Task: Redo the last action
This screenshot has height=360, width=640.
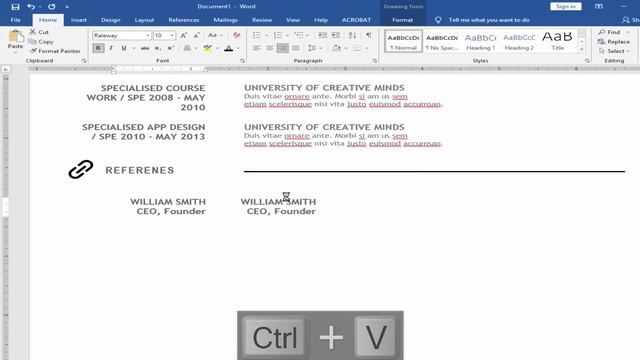Action: point(51,7)
